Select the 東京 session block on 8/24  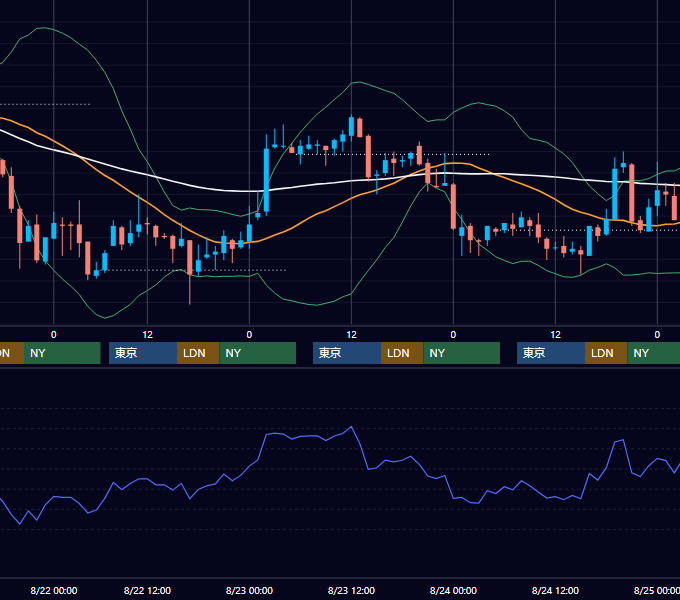(551, 353)
